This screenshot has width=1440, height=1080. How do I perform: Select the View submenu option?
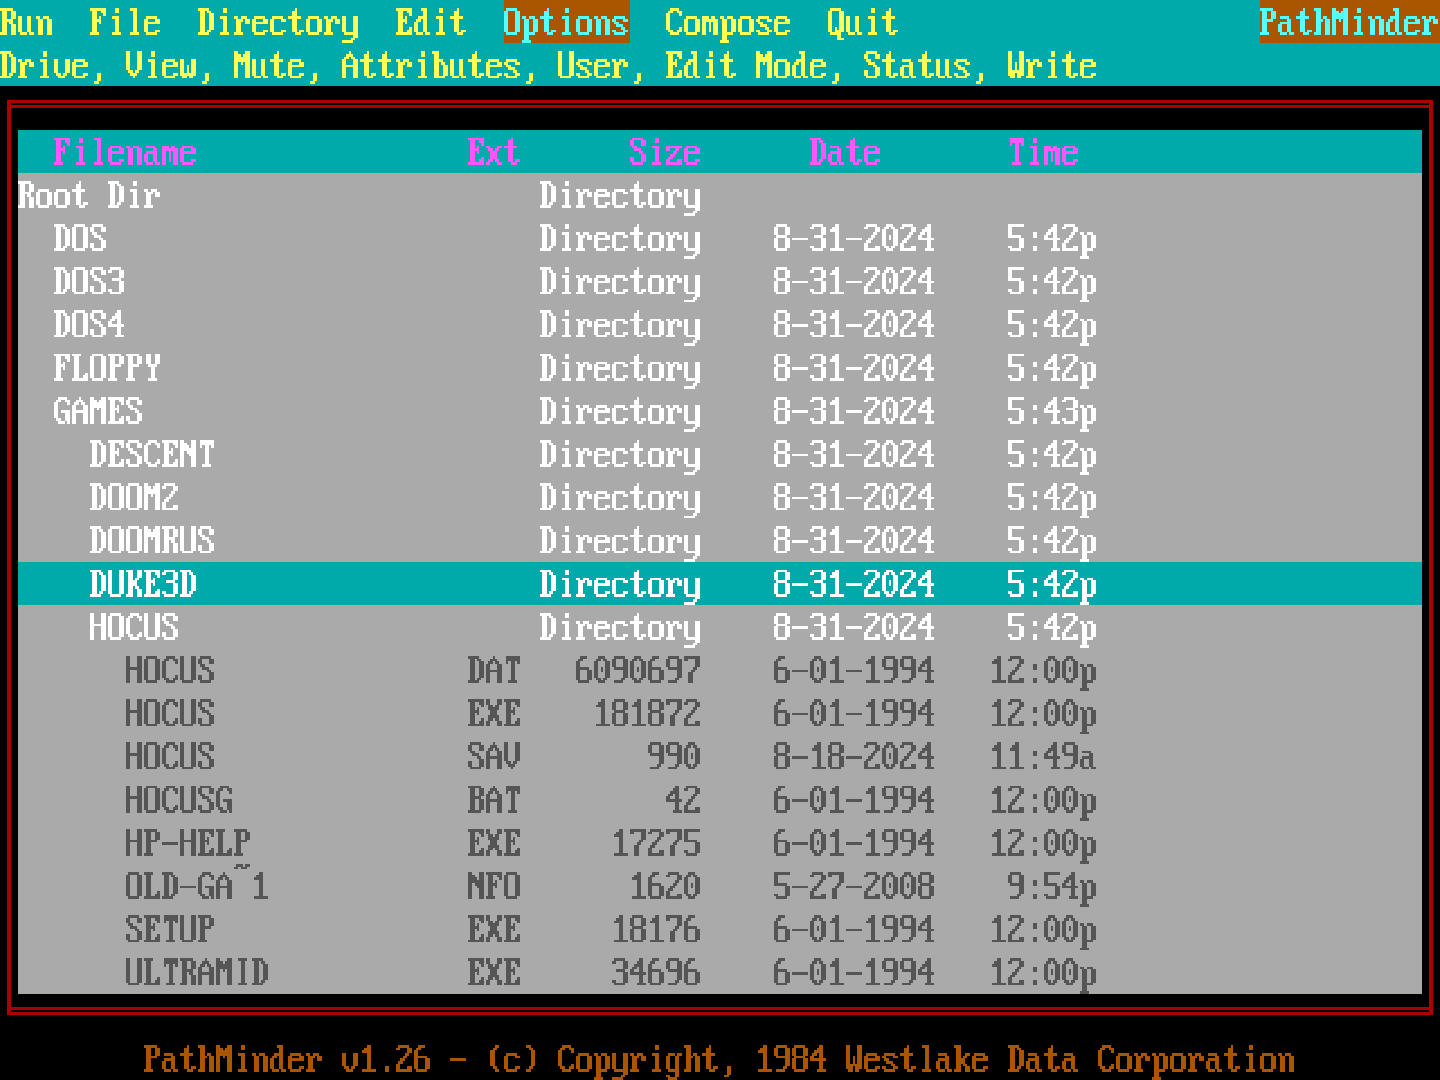tap(161, 65)
